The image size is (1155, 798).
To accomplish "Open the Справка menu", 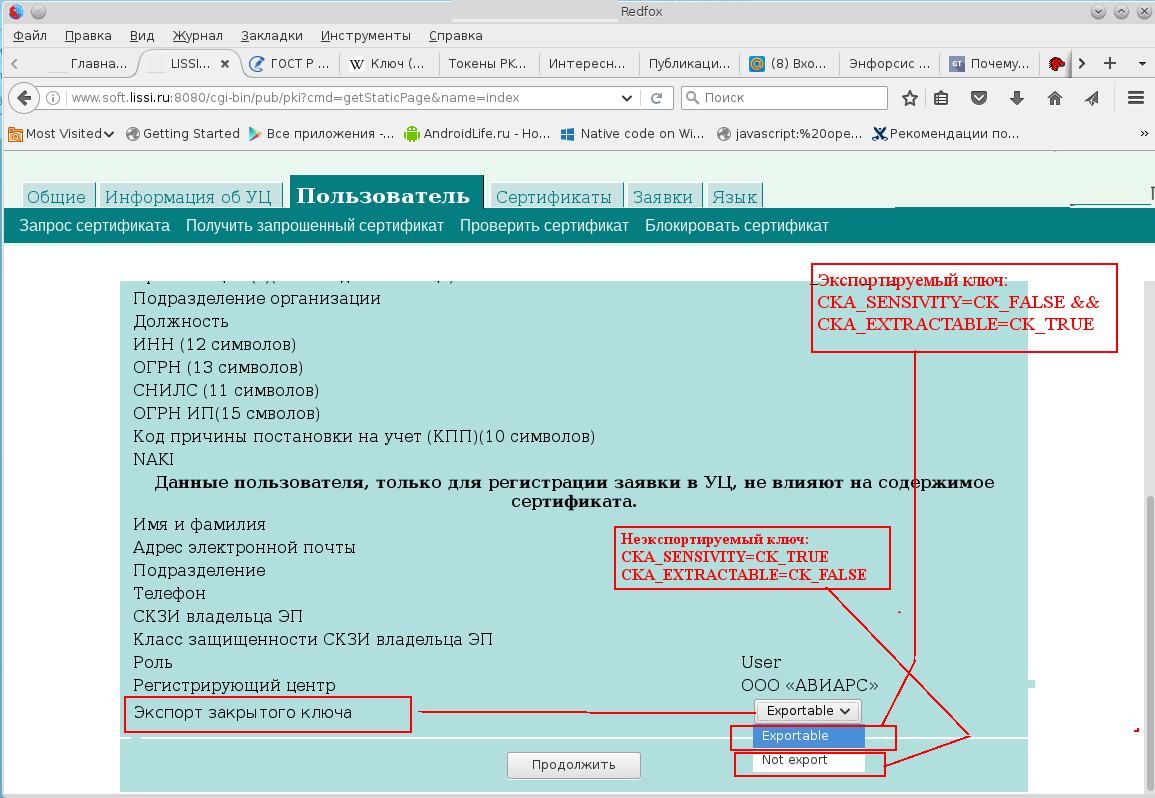I will [455, 35].
